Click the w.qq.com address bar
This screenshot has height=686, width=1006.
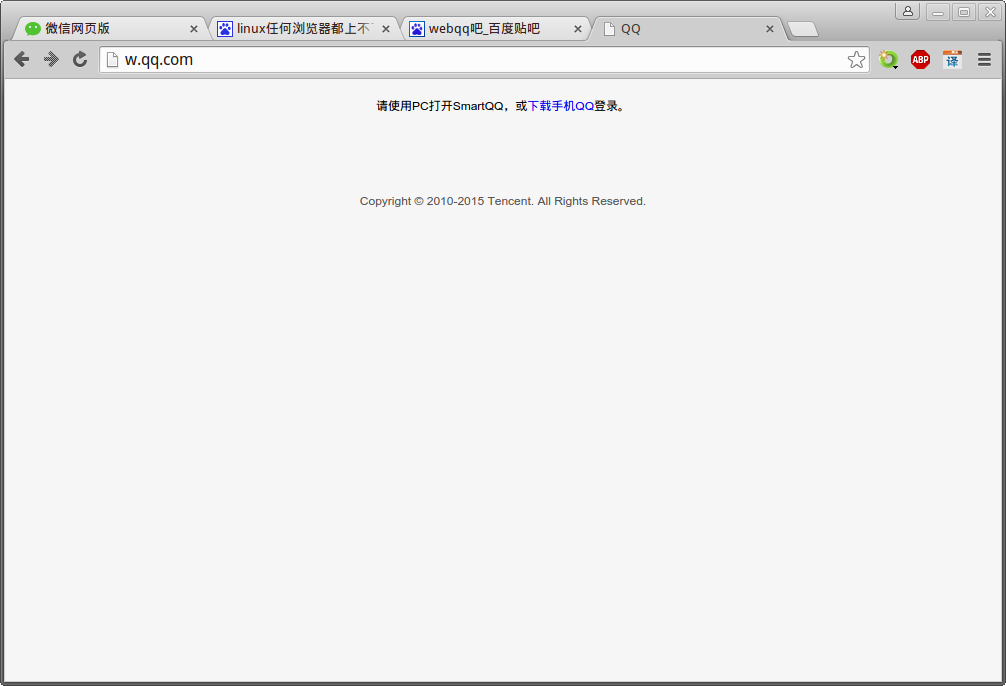click(x=484, y=60)
